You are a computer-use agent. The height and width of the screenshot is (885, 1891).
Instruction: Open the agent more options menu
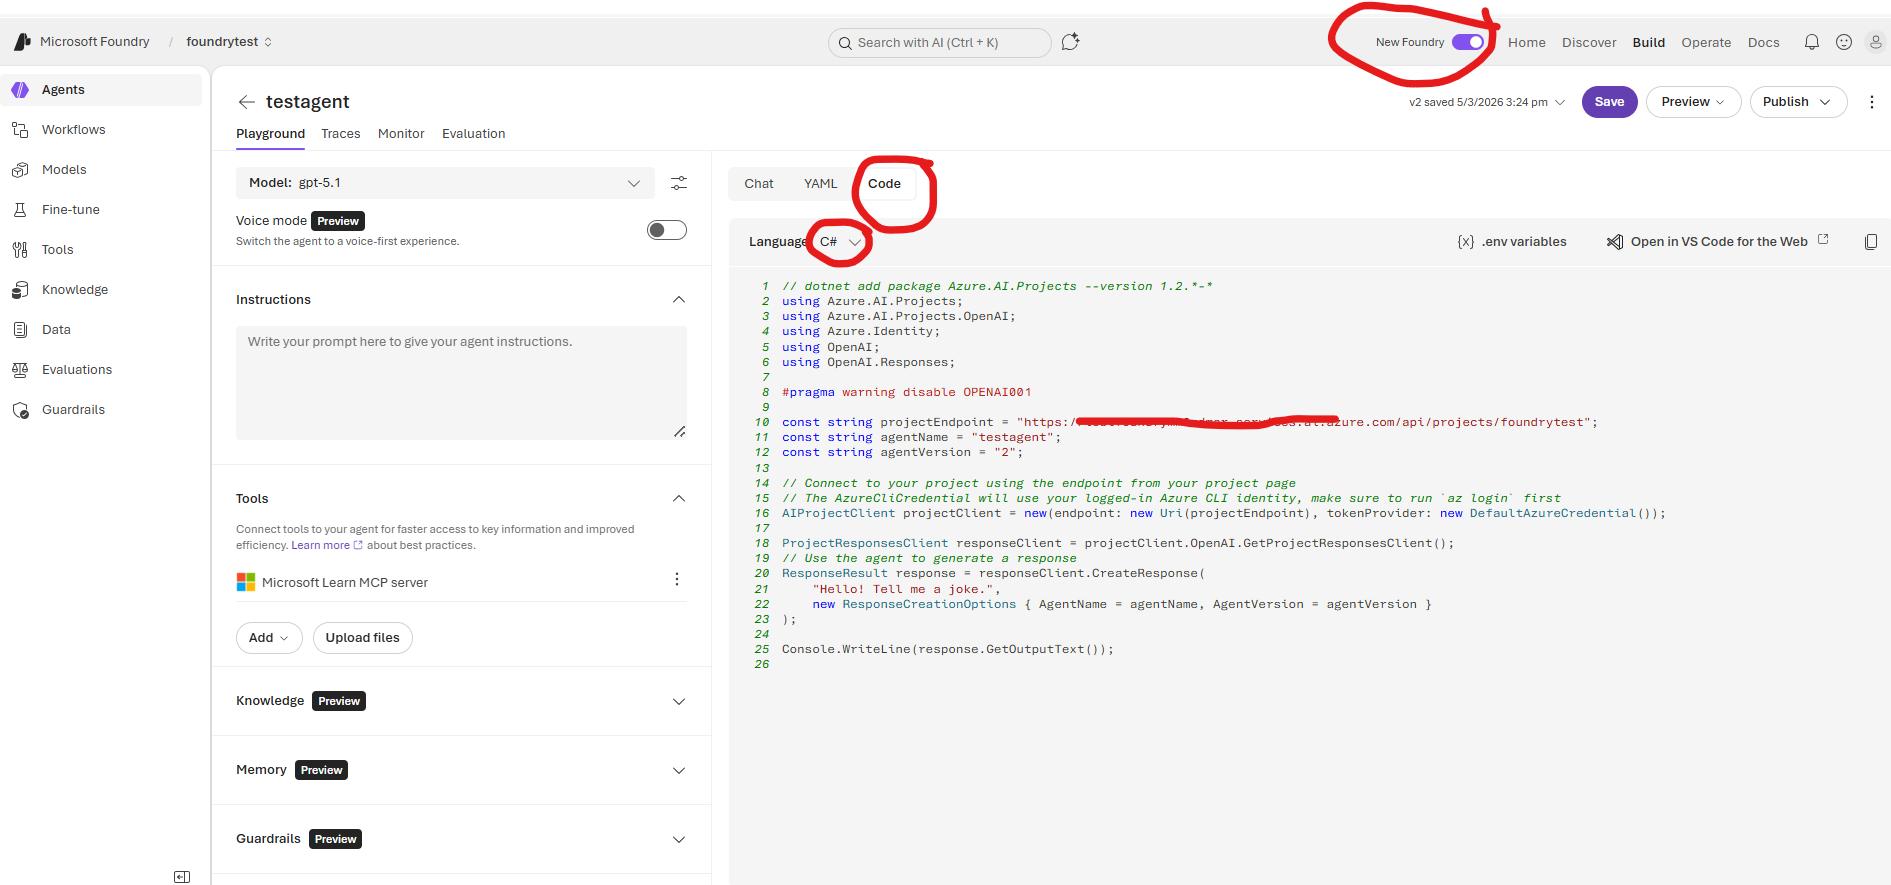point(1872,102)
